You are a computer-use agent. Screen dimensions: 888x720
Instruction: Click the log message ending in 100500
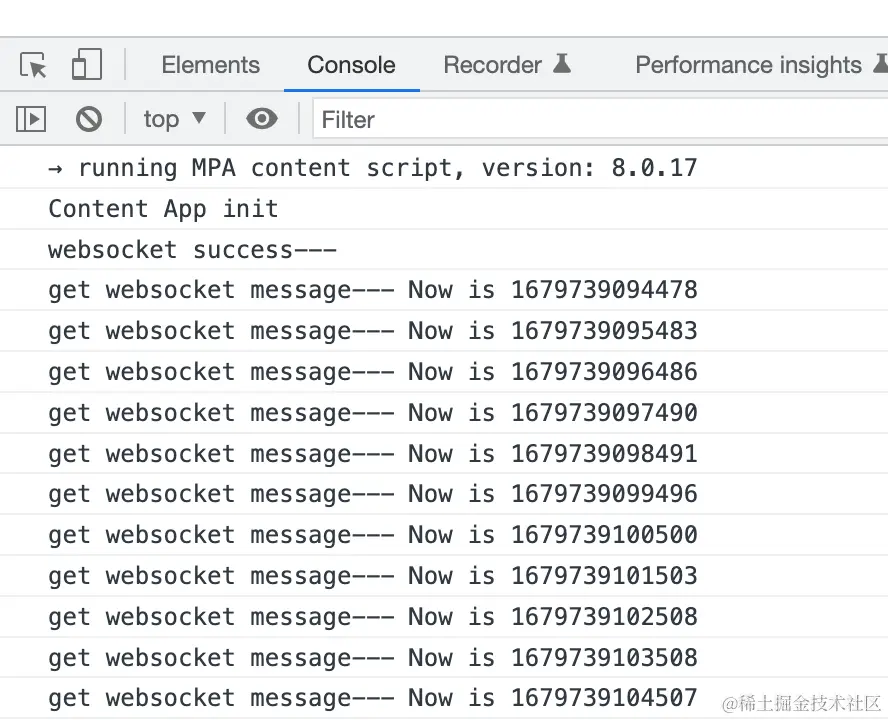(372, 535)
